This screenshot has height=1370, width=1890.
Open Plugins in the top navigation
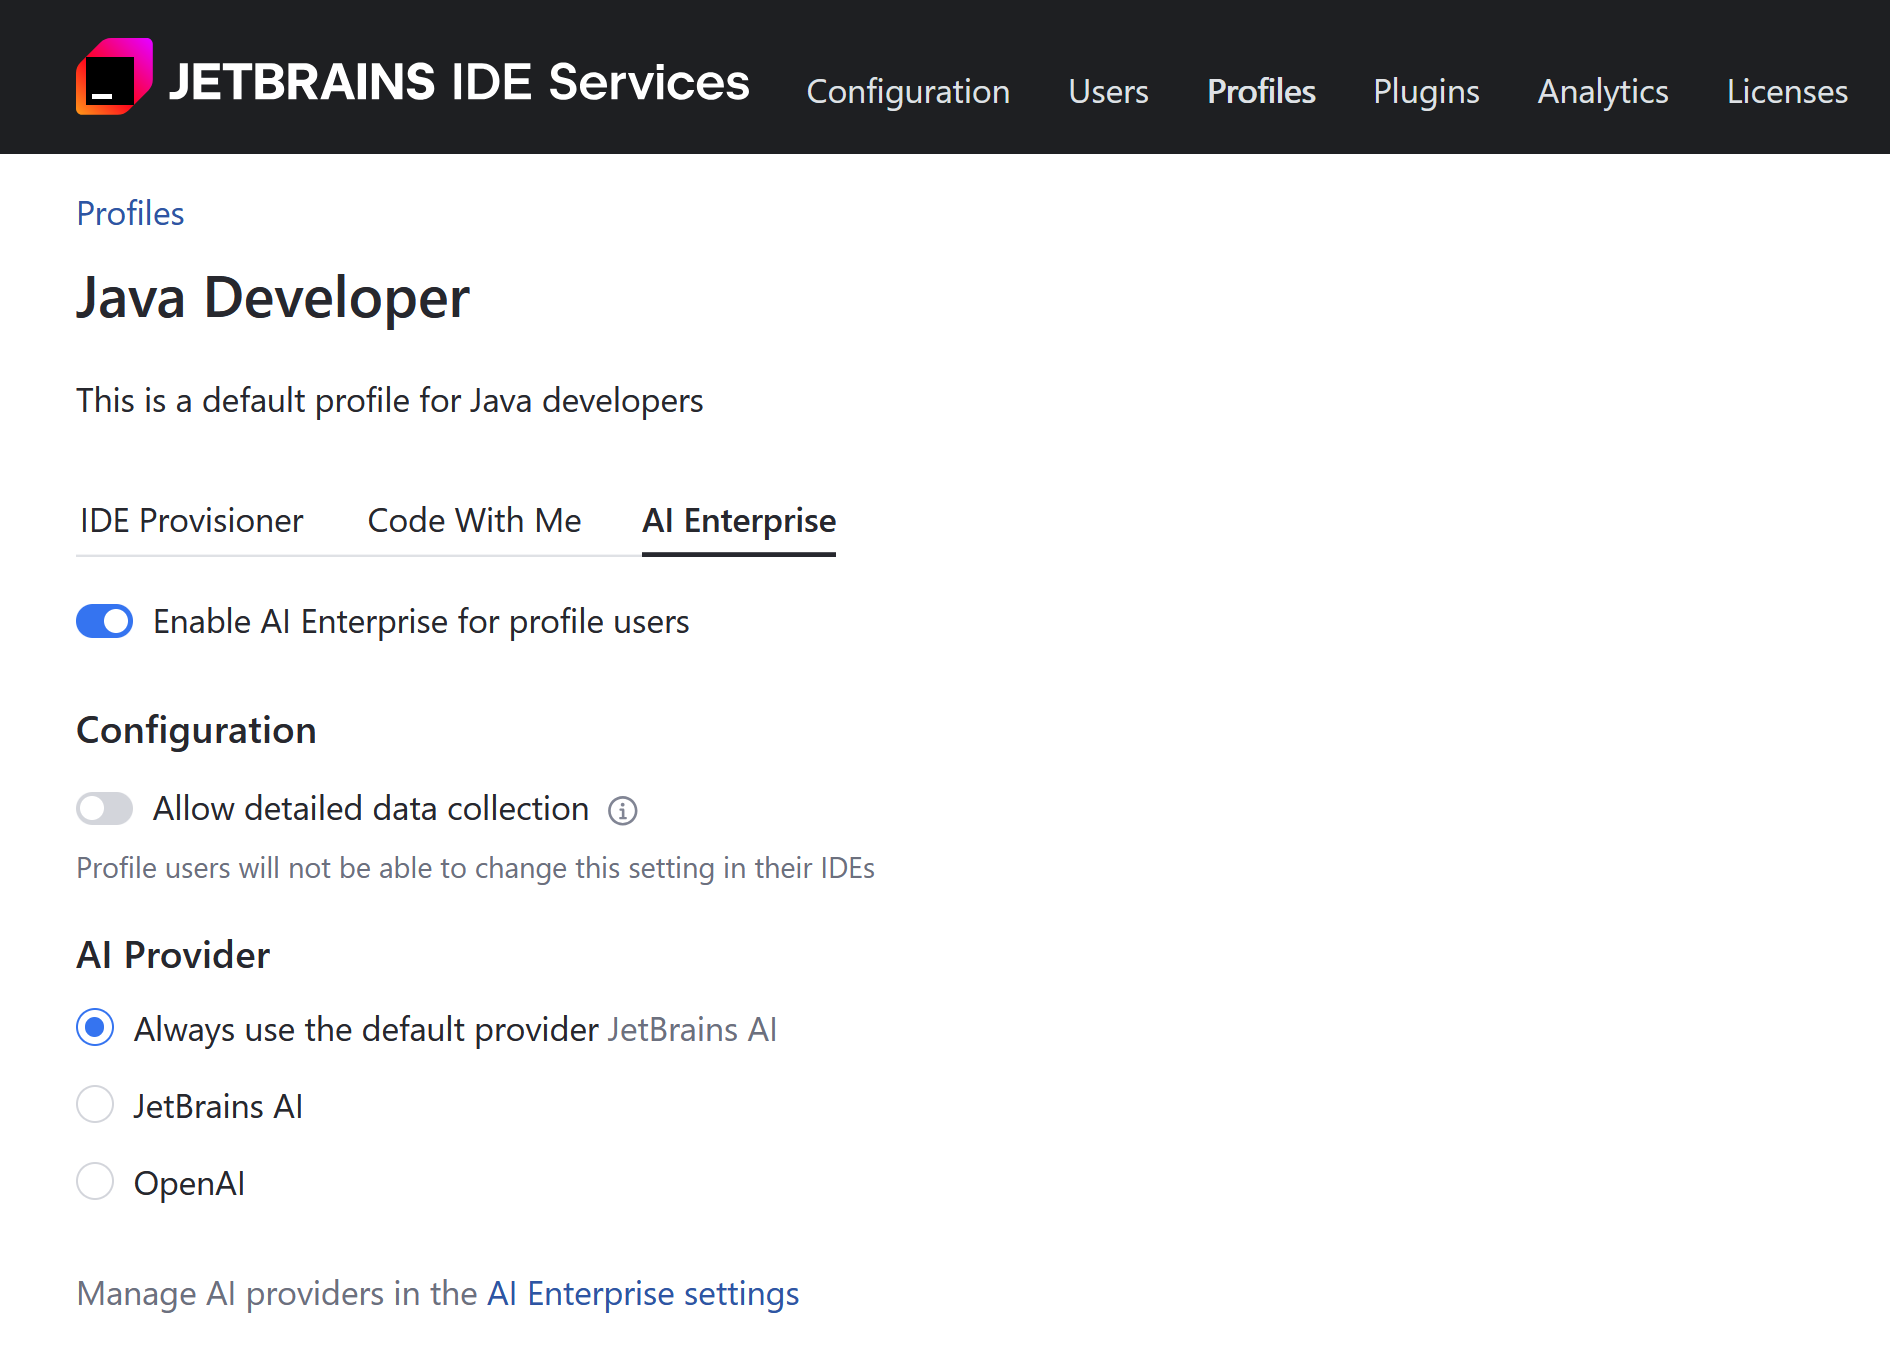(x=1426, y=91)
